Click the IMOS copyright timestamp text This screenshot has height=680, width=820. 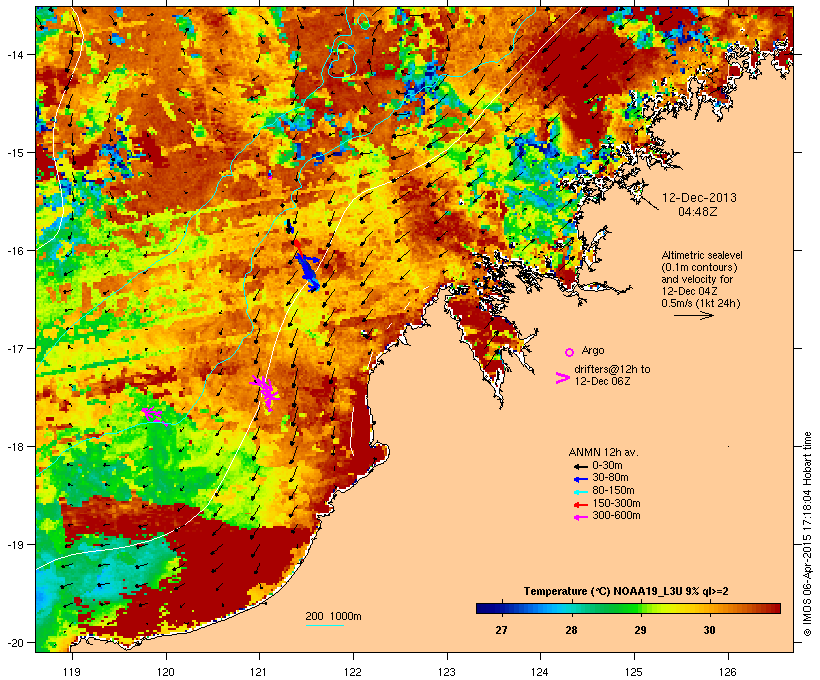click(x=807, y=534)
